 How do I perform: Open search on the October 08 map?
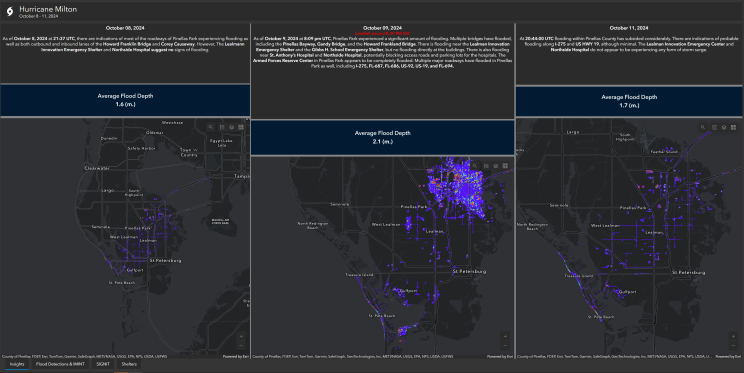tap(210, 127)
